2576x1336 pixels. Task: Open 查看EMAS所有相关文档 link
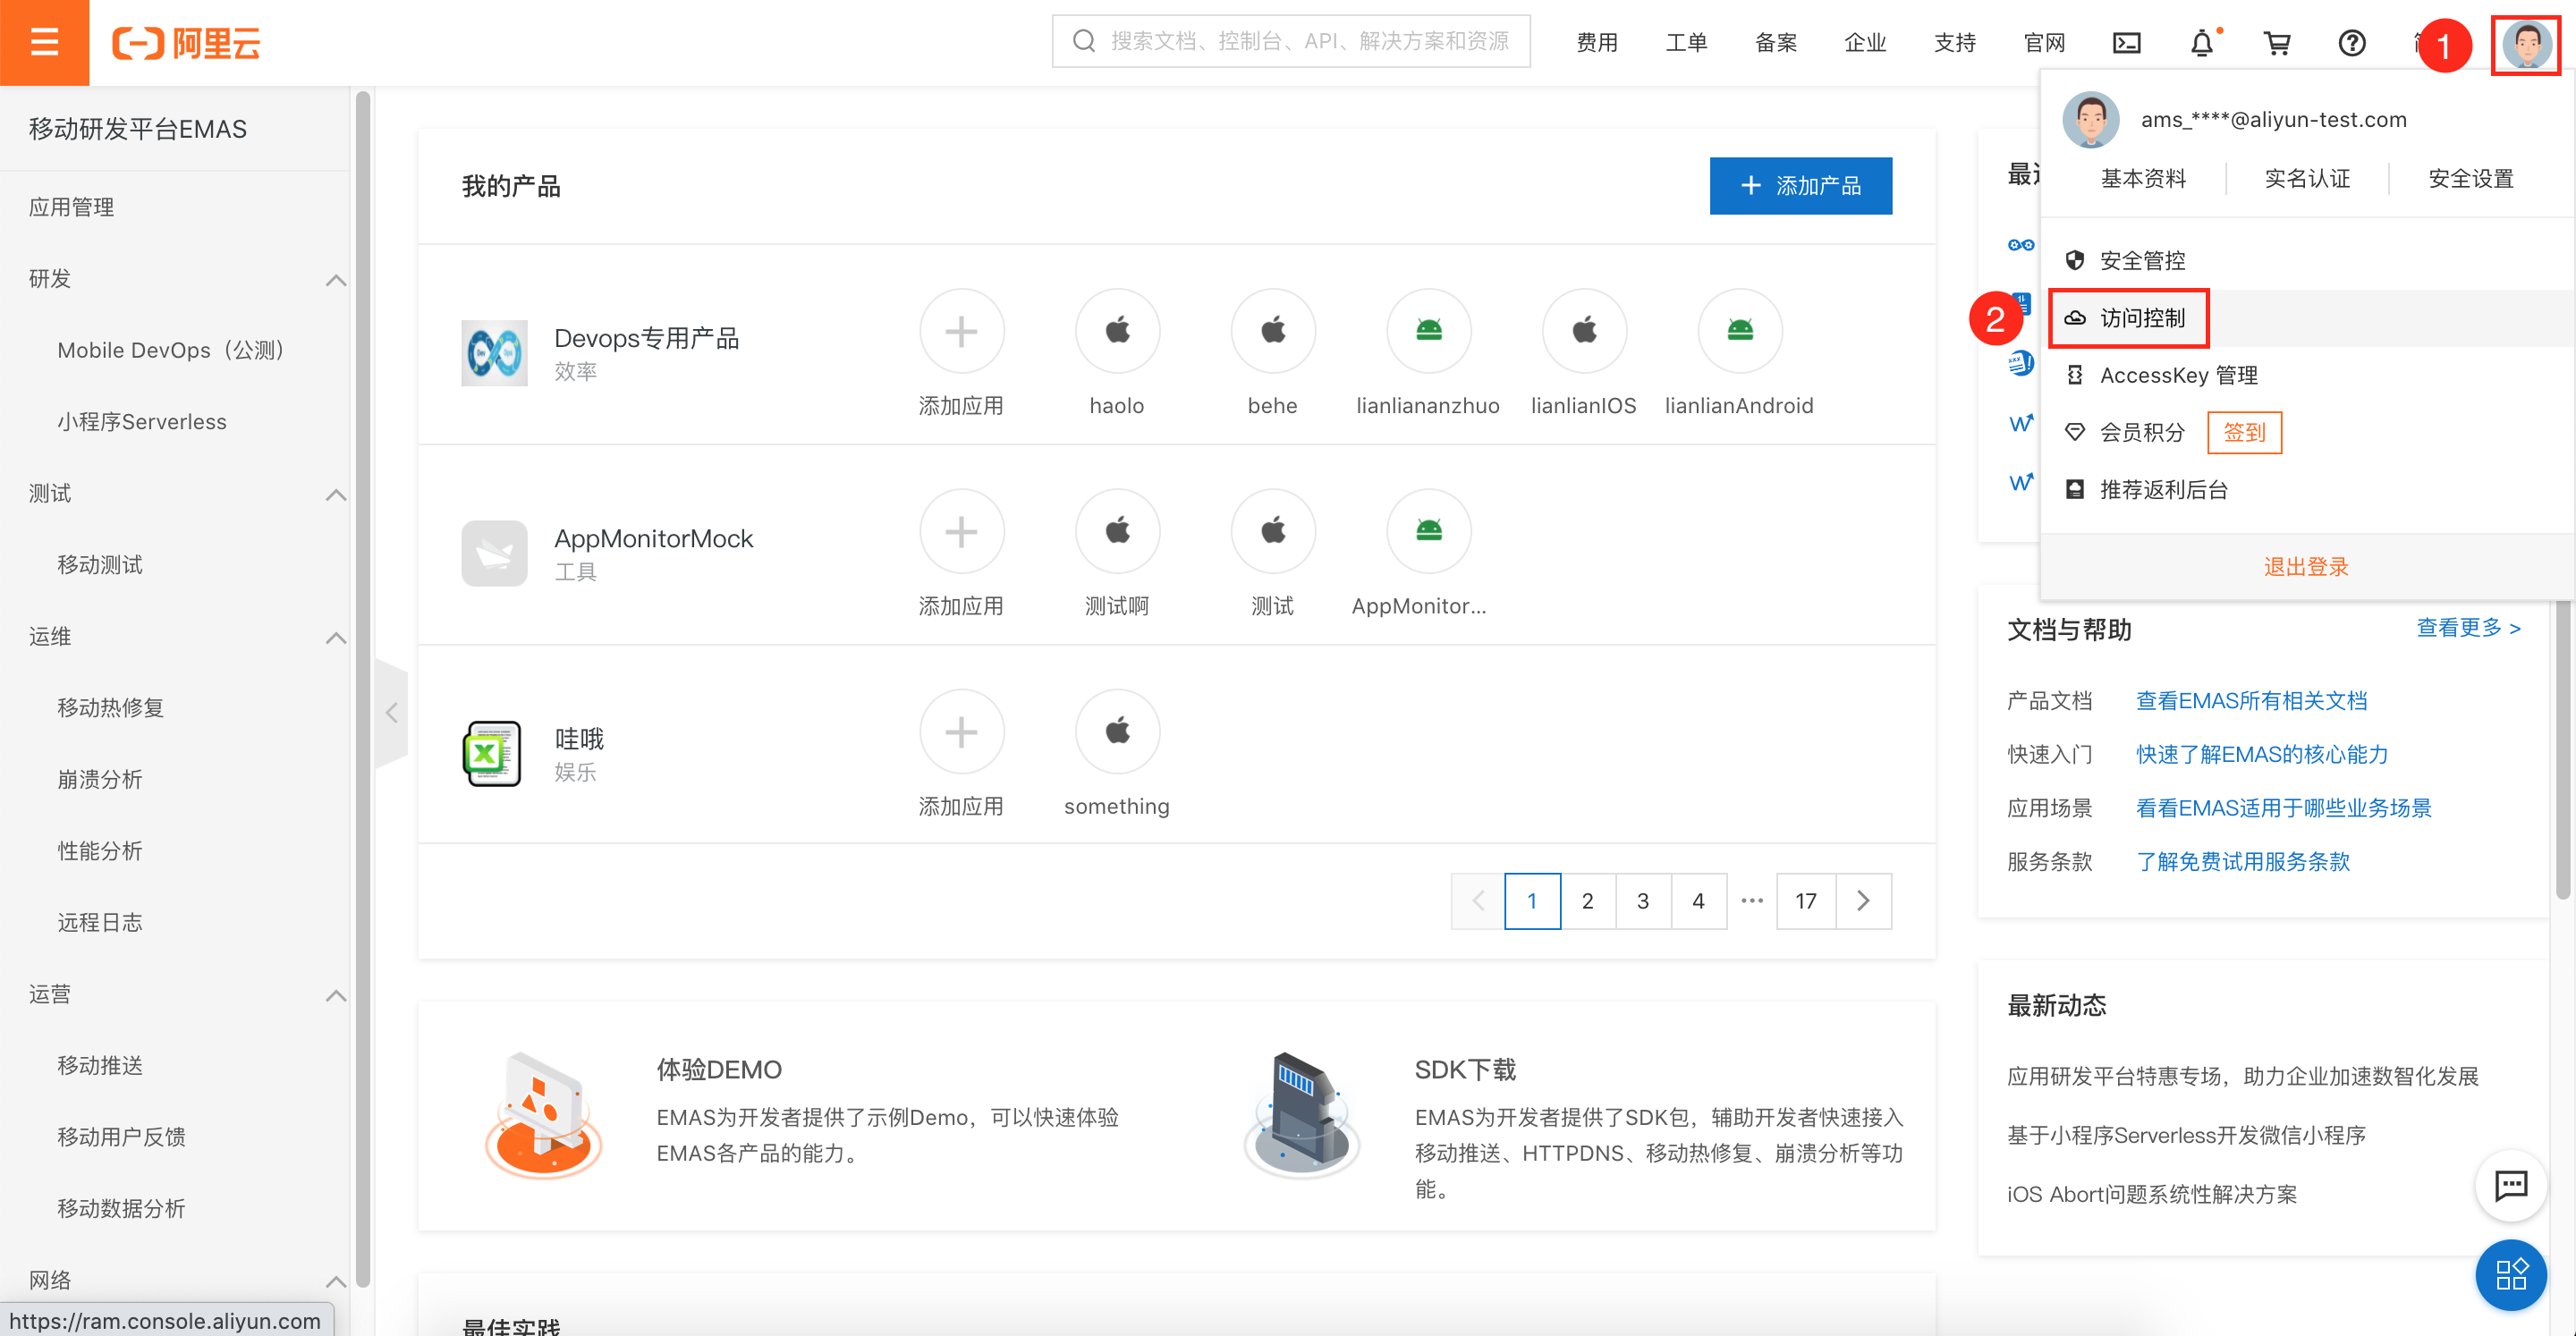(2252, 701)
